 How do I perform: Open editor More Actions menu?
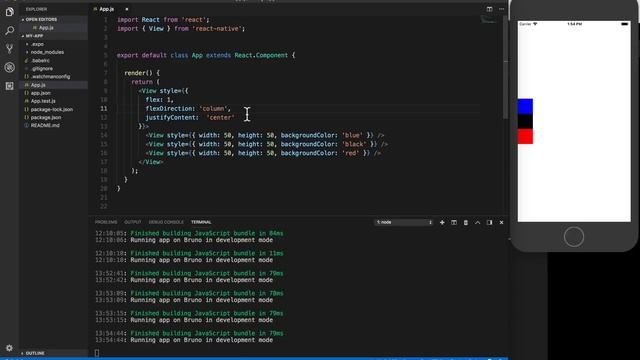tap(502, 9)
